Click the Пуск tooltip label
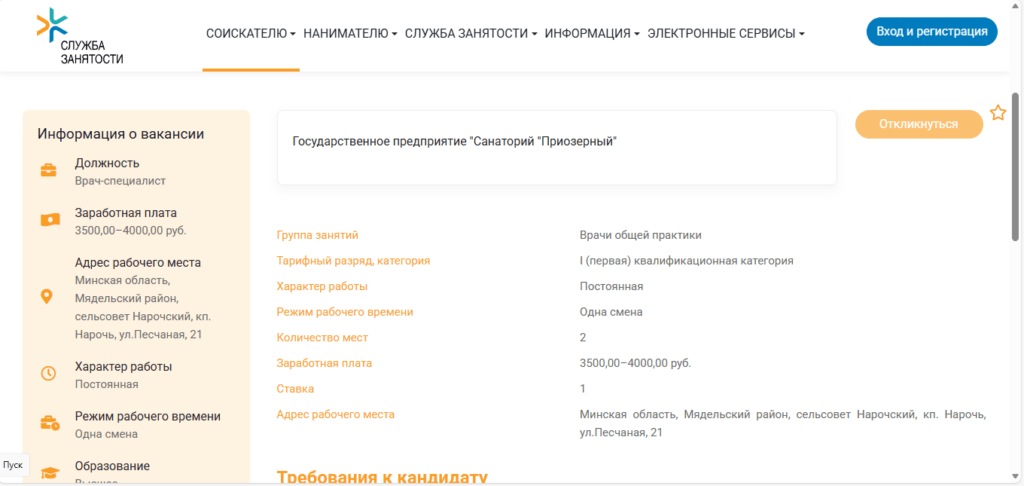 pos(13,465)
